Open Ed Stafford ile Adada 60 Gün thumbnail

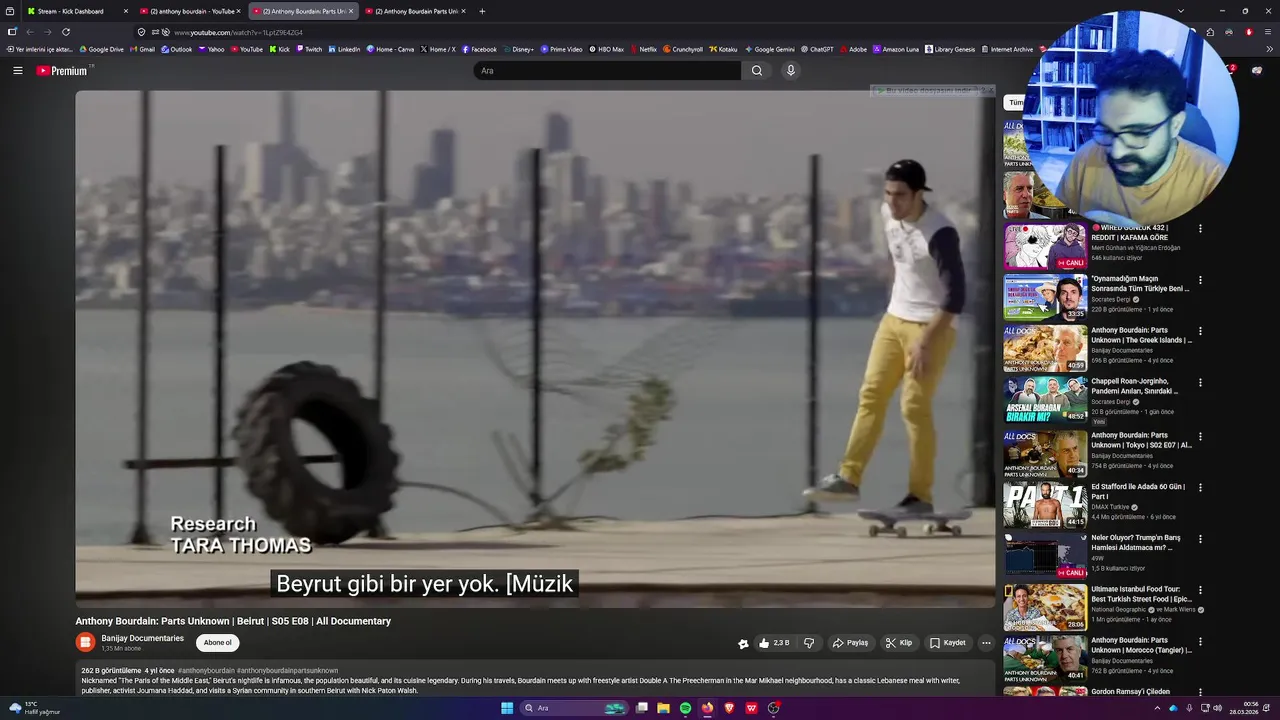click(x=1045, y=505)
